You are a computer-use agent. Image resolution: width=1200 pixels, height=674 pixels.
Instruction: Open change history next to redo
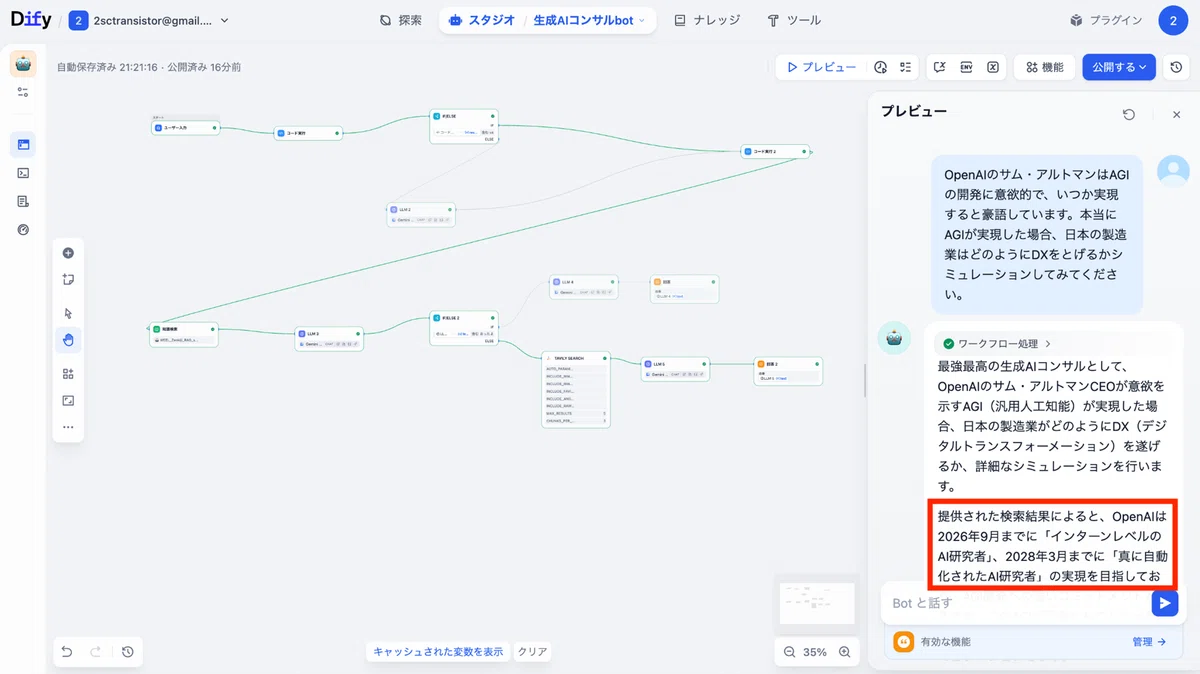click(x=128, y=652)
